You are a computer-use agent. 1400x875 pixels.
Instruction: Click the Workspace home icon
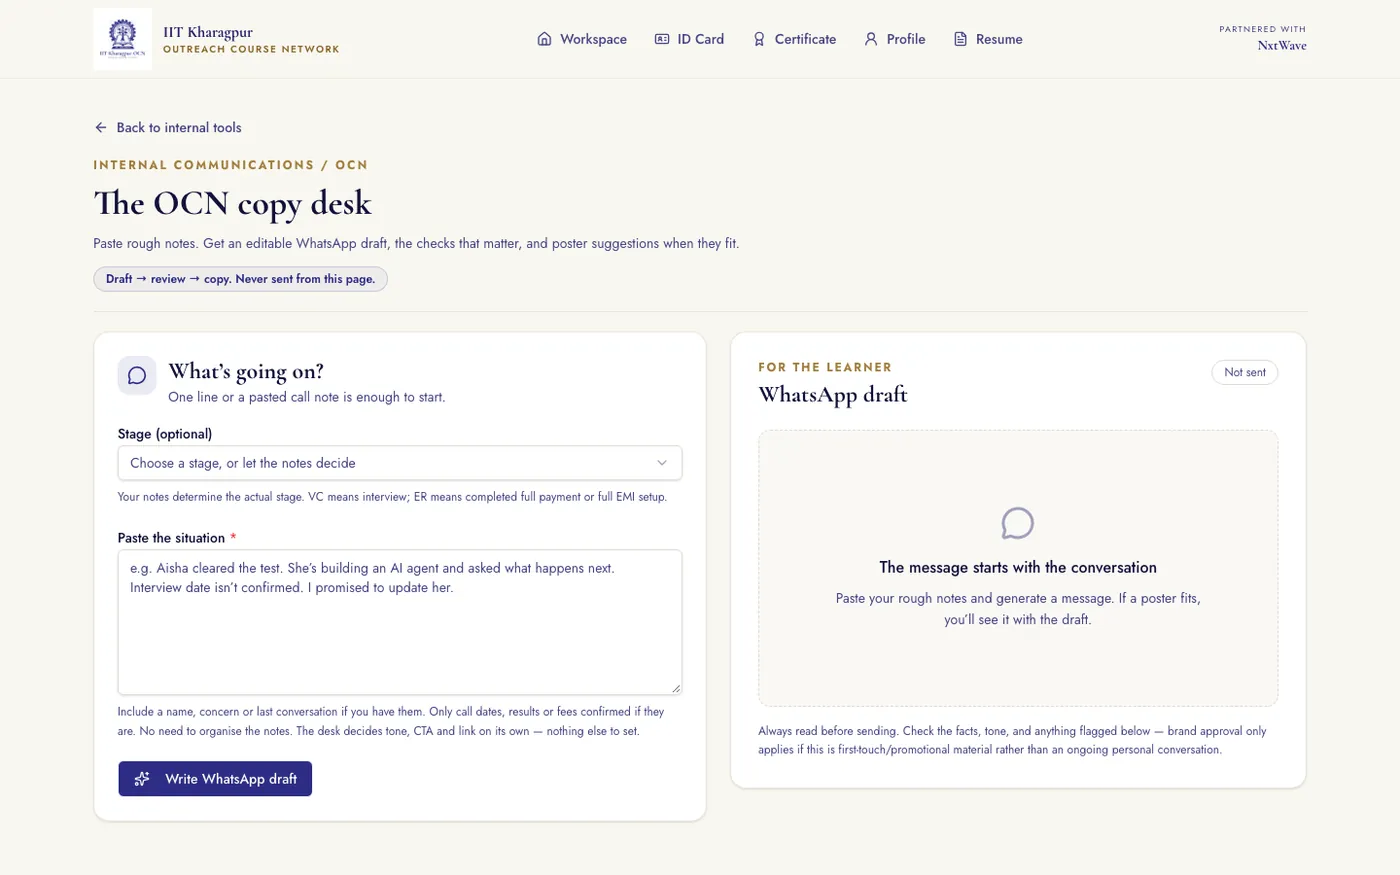544,39
